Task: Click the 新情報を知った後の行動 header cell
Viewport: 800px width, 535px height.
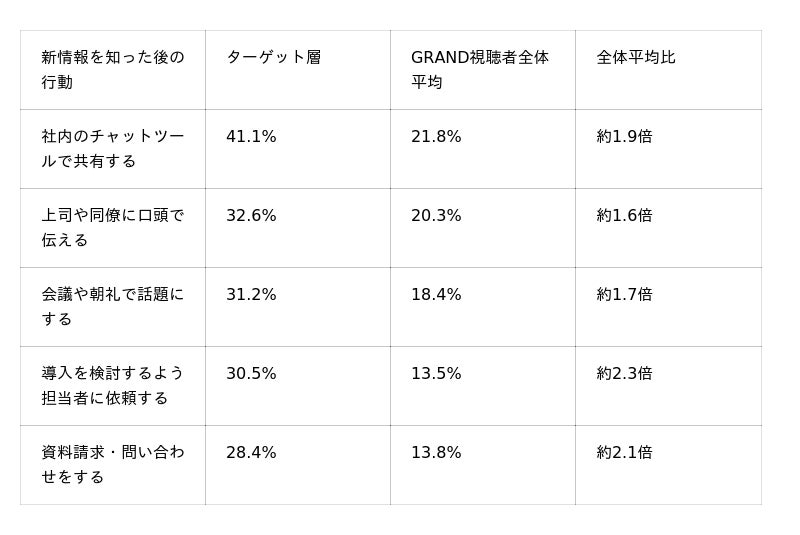Action: click(113, 70)
